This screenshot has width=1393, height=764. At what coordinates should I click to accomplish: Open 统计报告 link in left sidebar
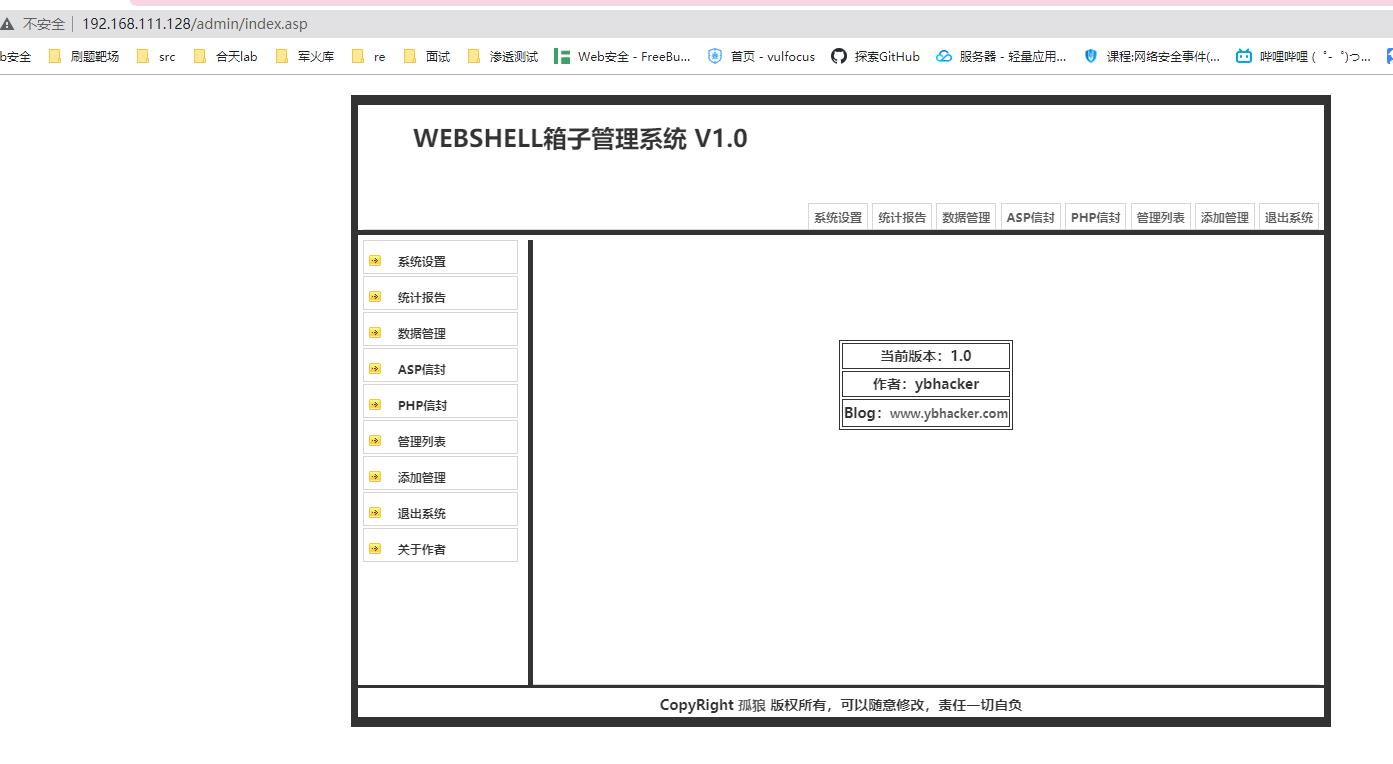(422, 298)
